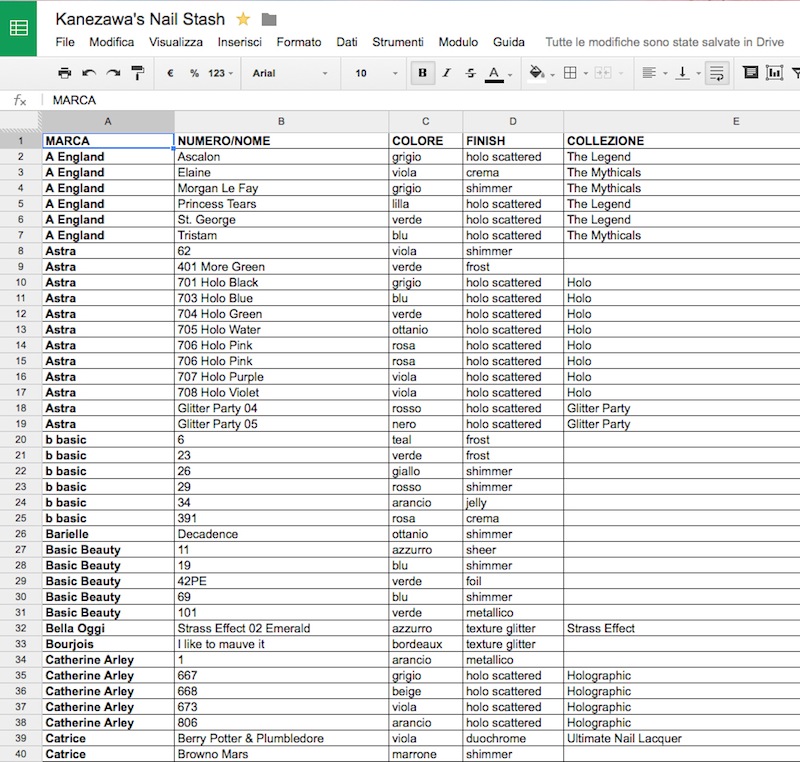Image resolution: width=800 pixels, height=762 pixels.
Task: Select row 20 header
Action: point(20,440)
